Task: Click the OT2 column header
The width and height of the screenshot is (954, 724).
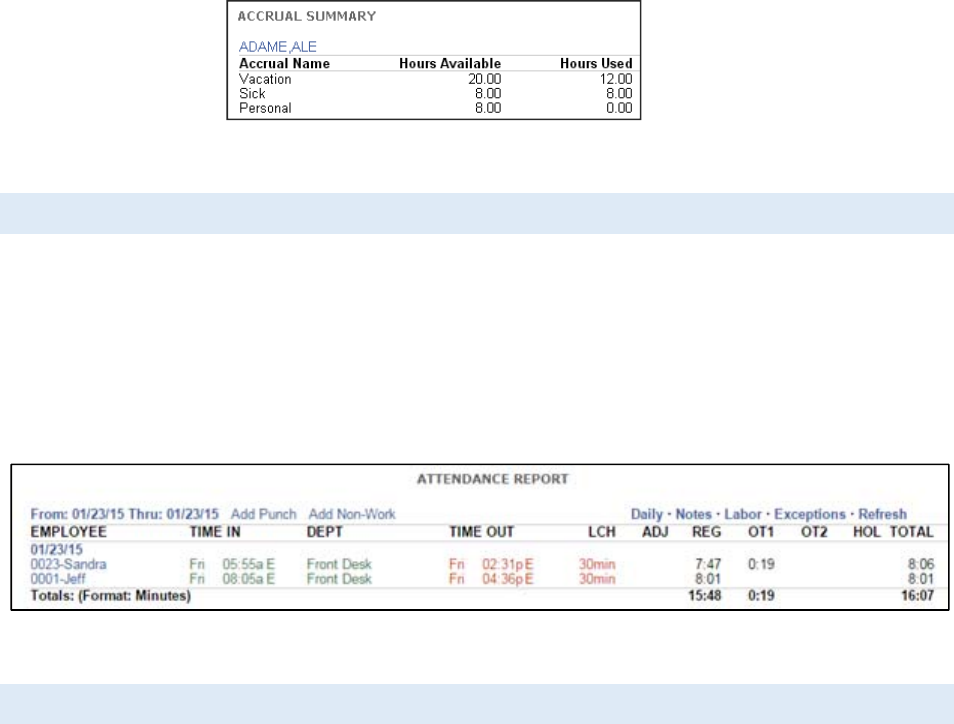Action: coord(814,532)
